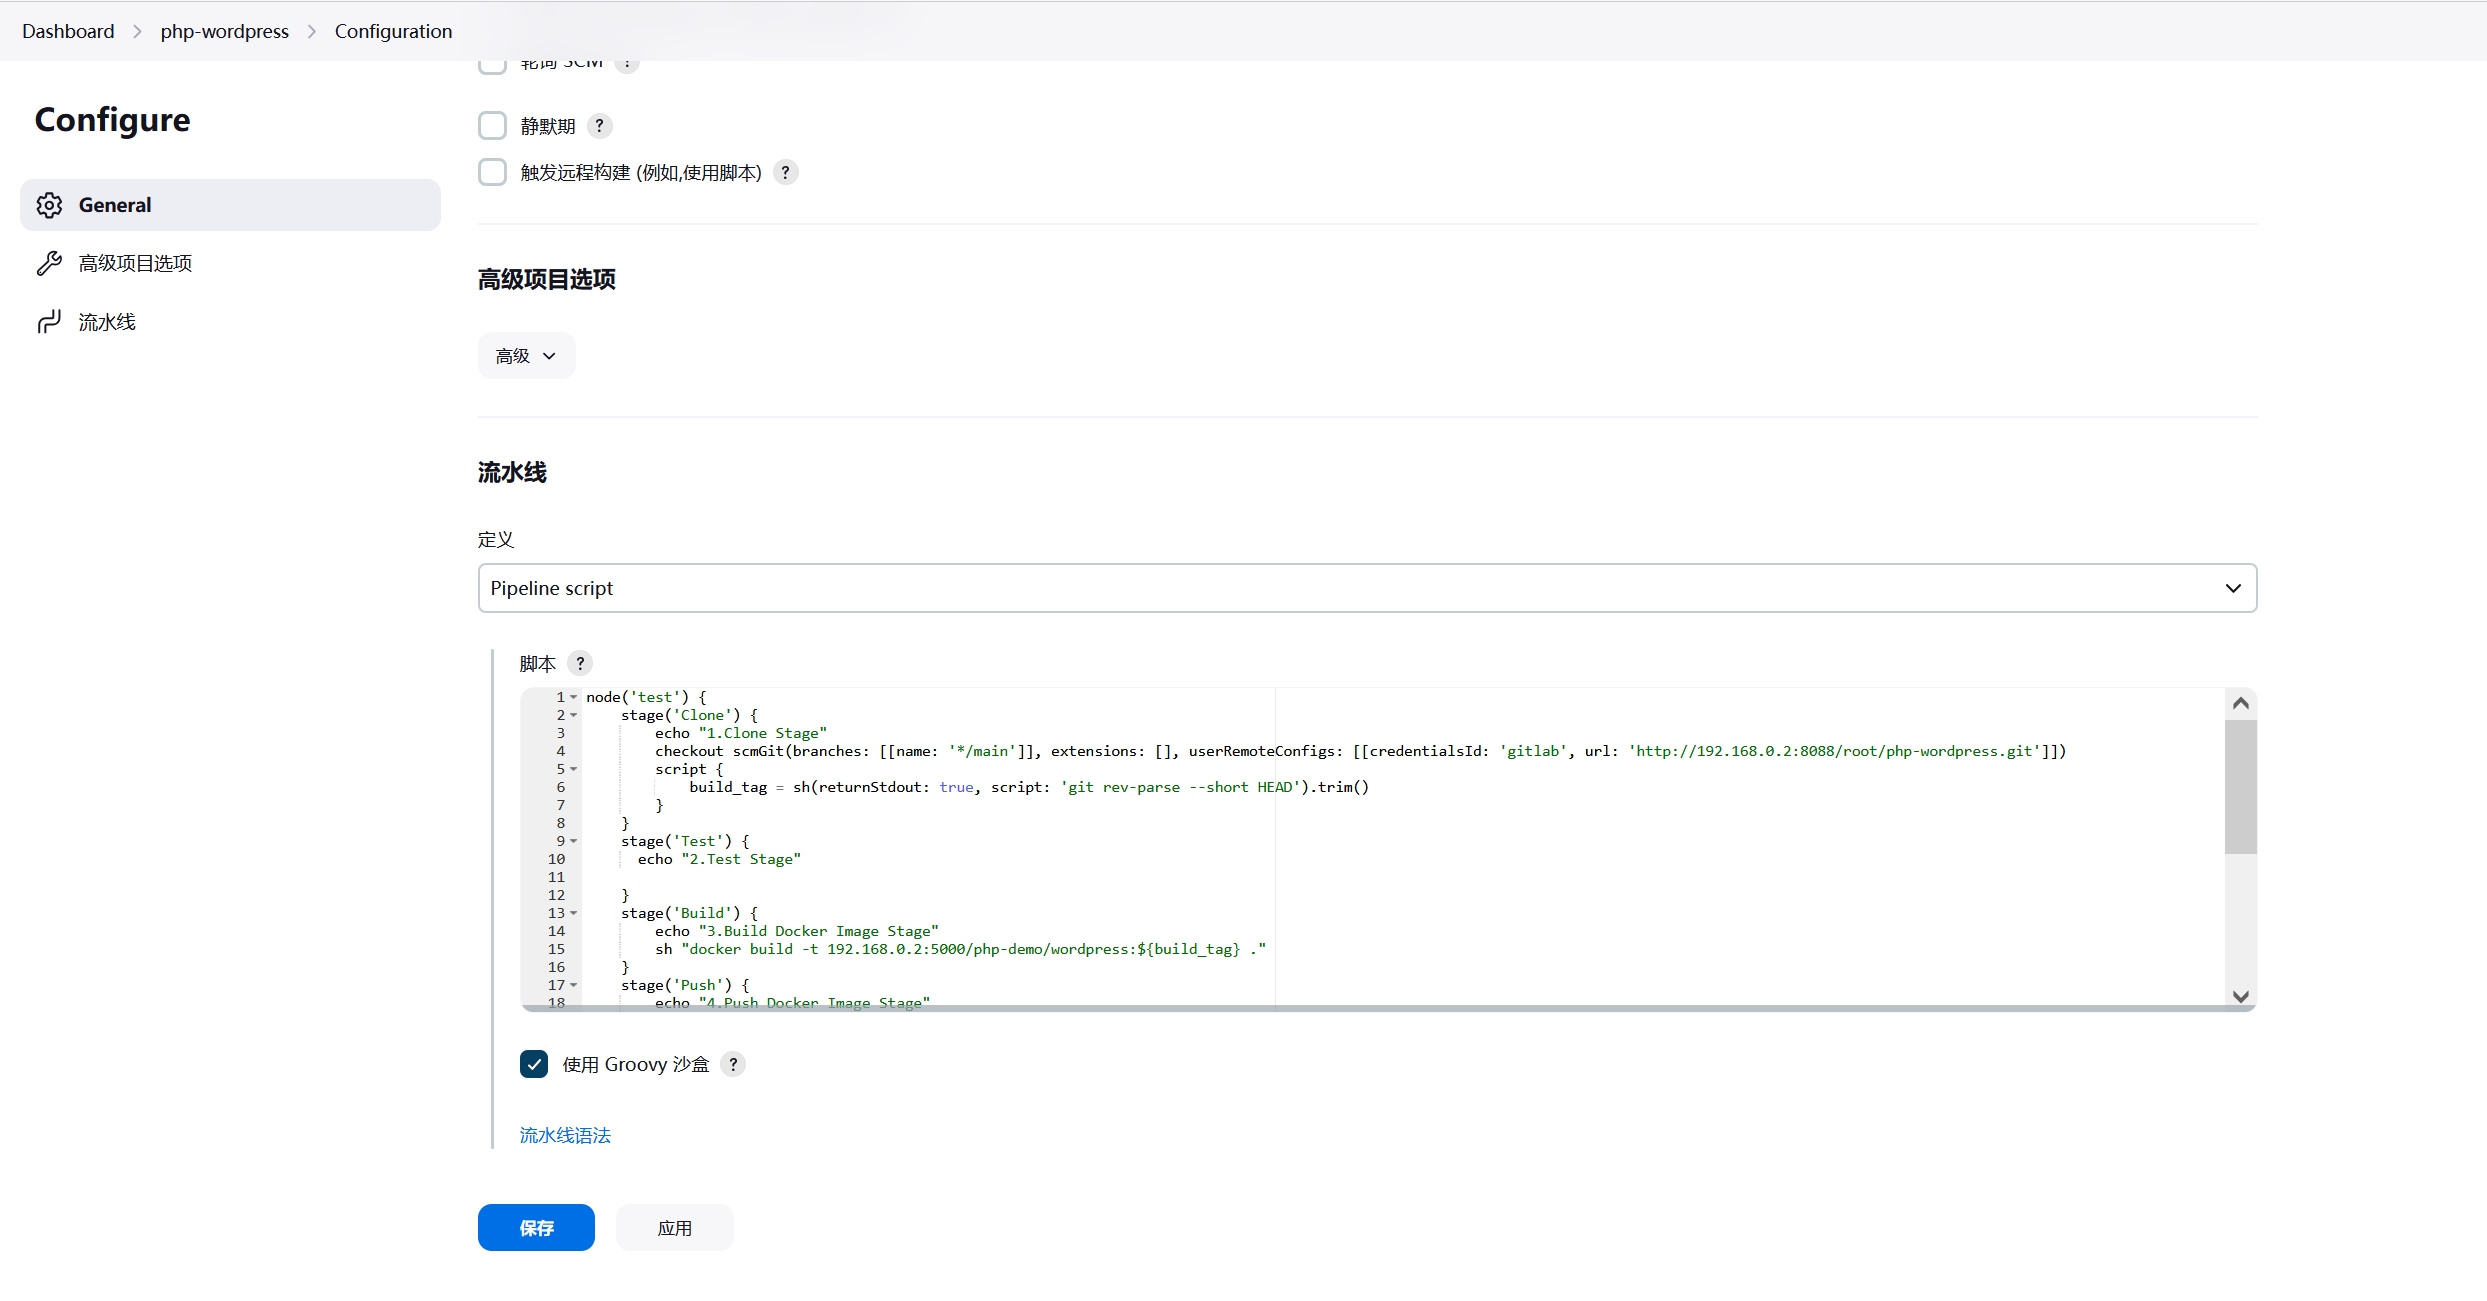Viewport: 2487px width, 1301px height.
Task: Uncheck 使用 Groovy 沙盒 checkbox
Action: (534, 1064)
